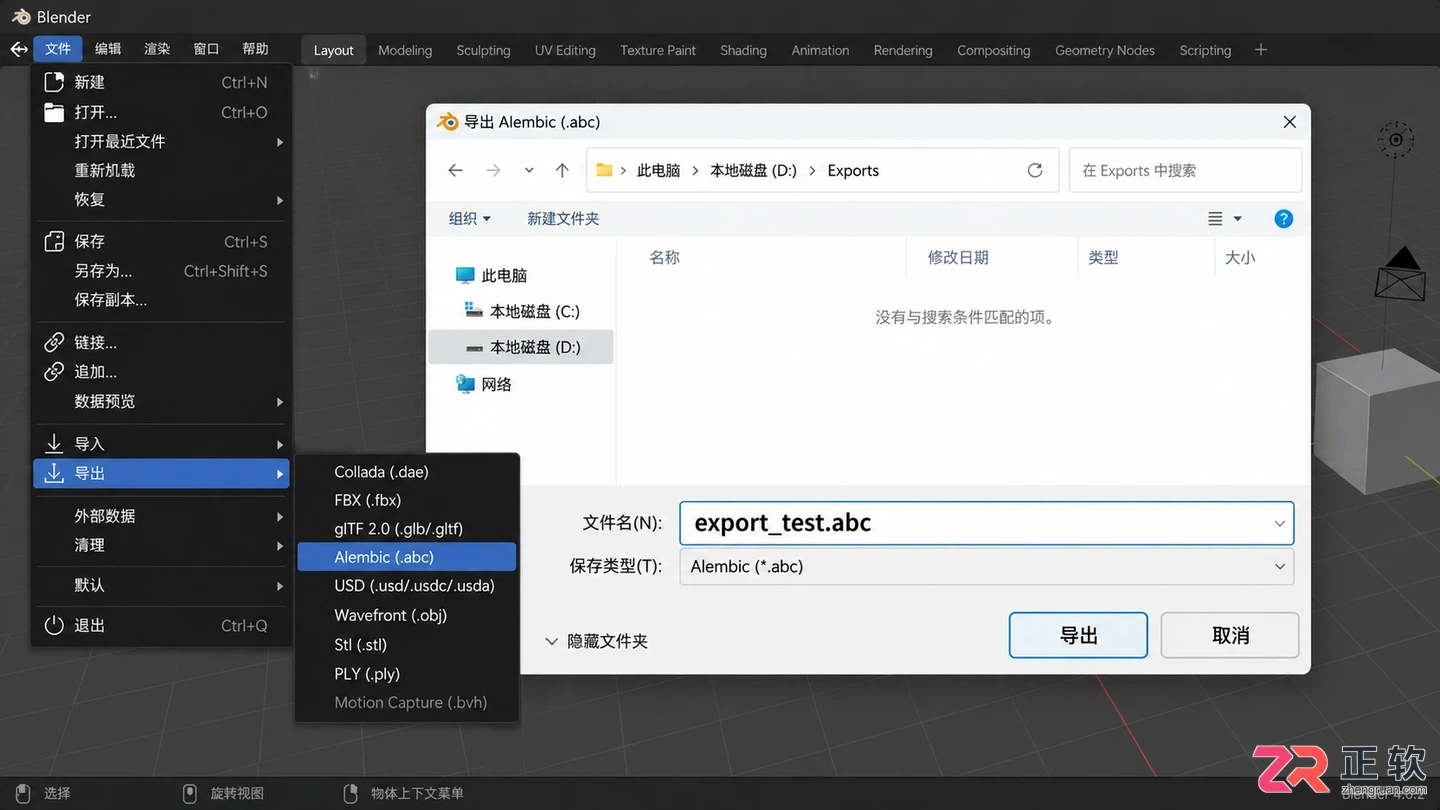Image resolution: width=1440 pixels, height=810 pixels.
Task: Click the 打开 folder icon in File menu
Action: click(x=54, y=112)
